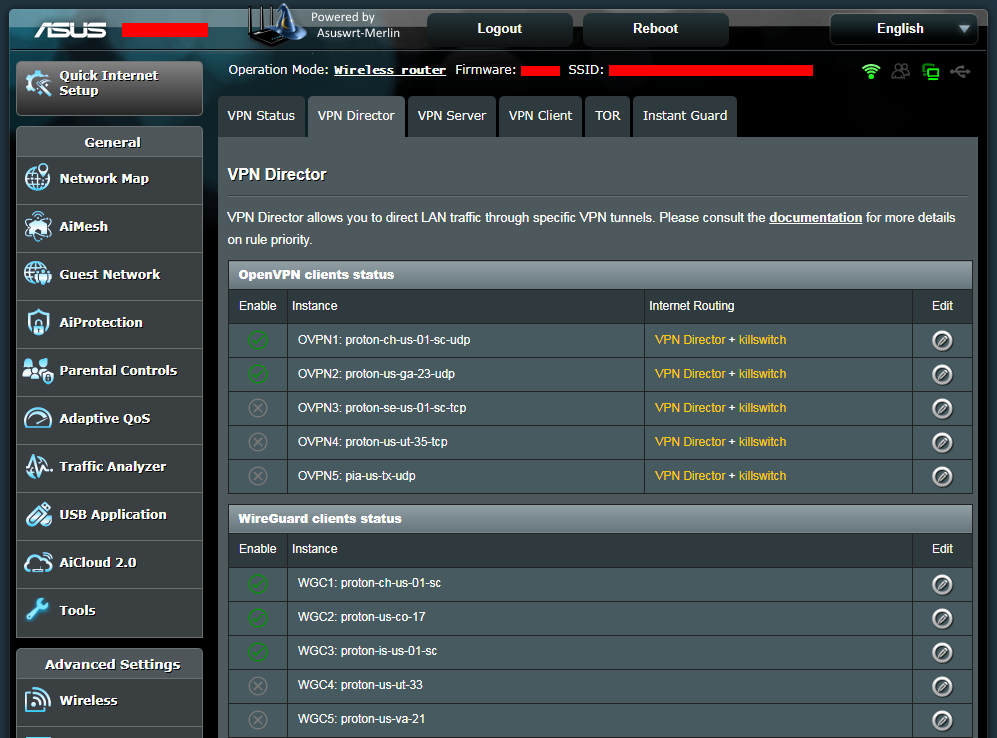Viewport: 997px width, 738px height.
Task: Click the WireGuard clients status header
Action: [600, 519]
